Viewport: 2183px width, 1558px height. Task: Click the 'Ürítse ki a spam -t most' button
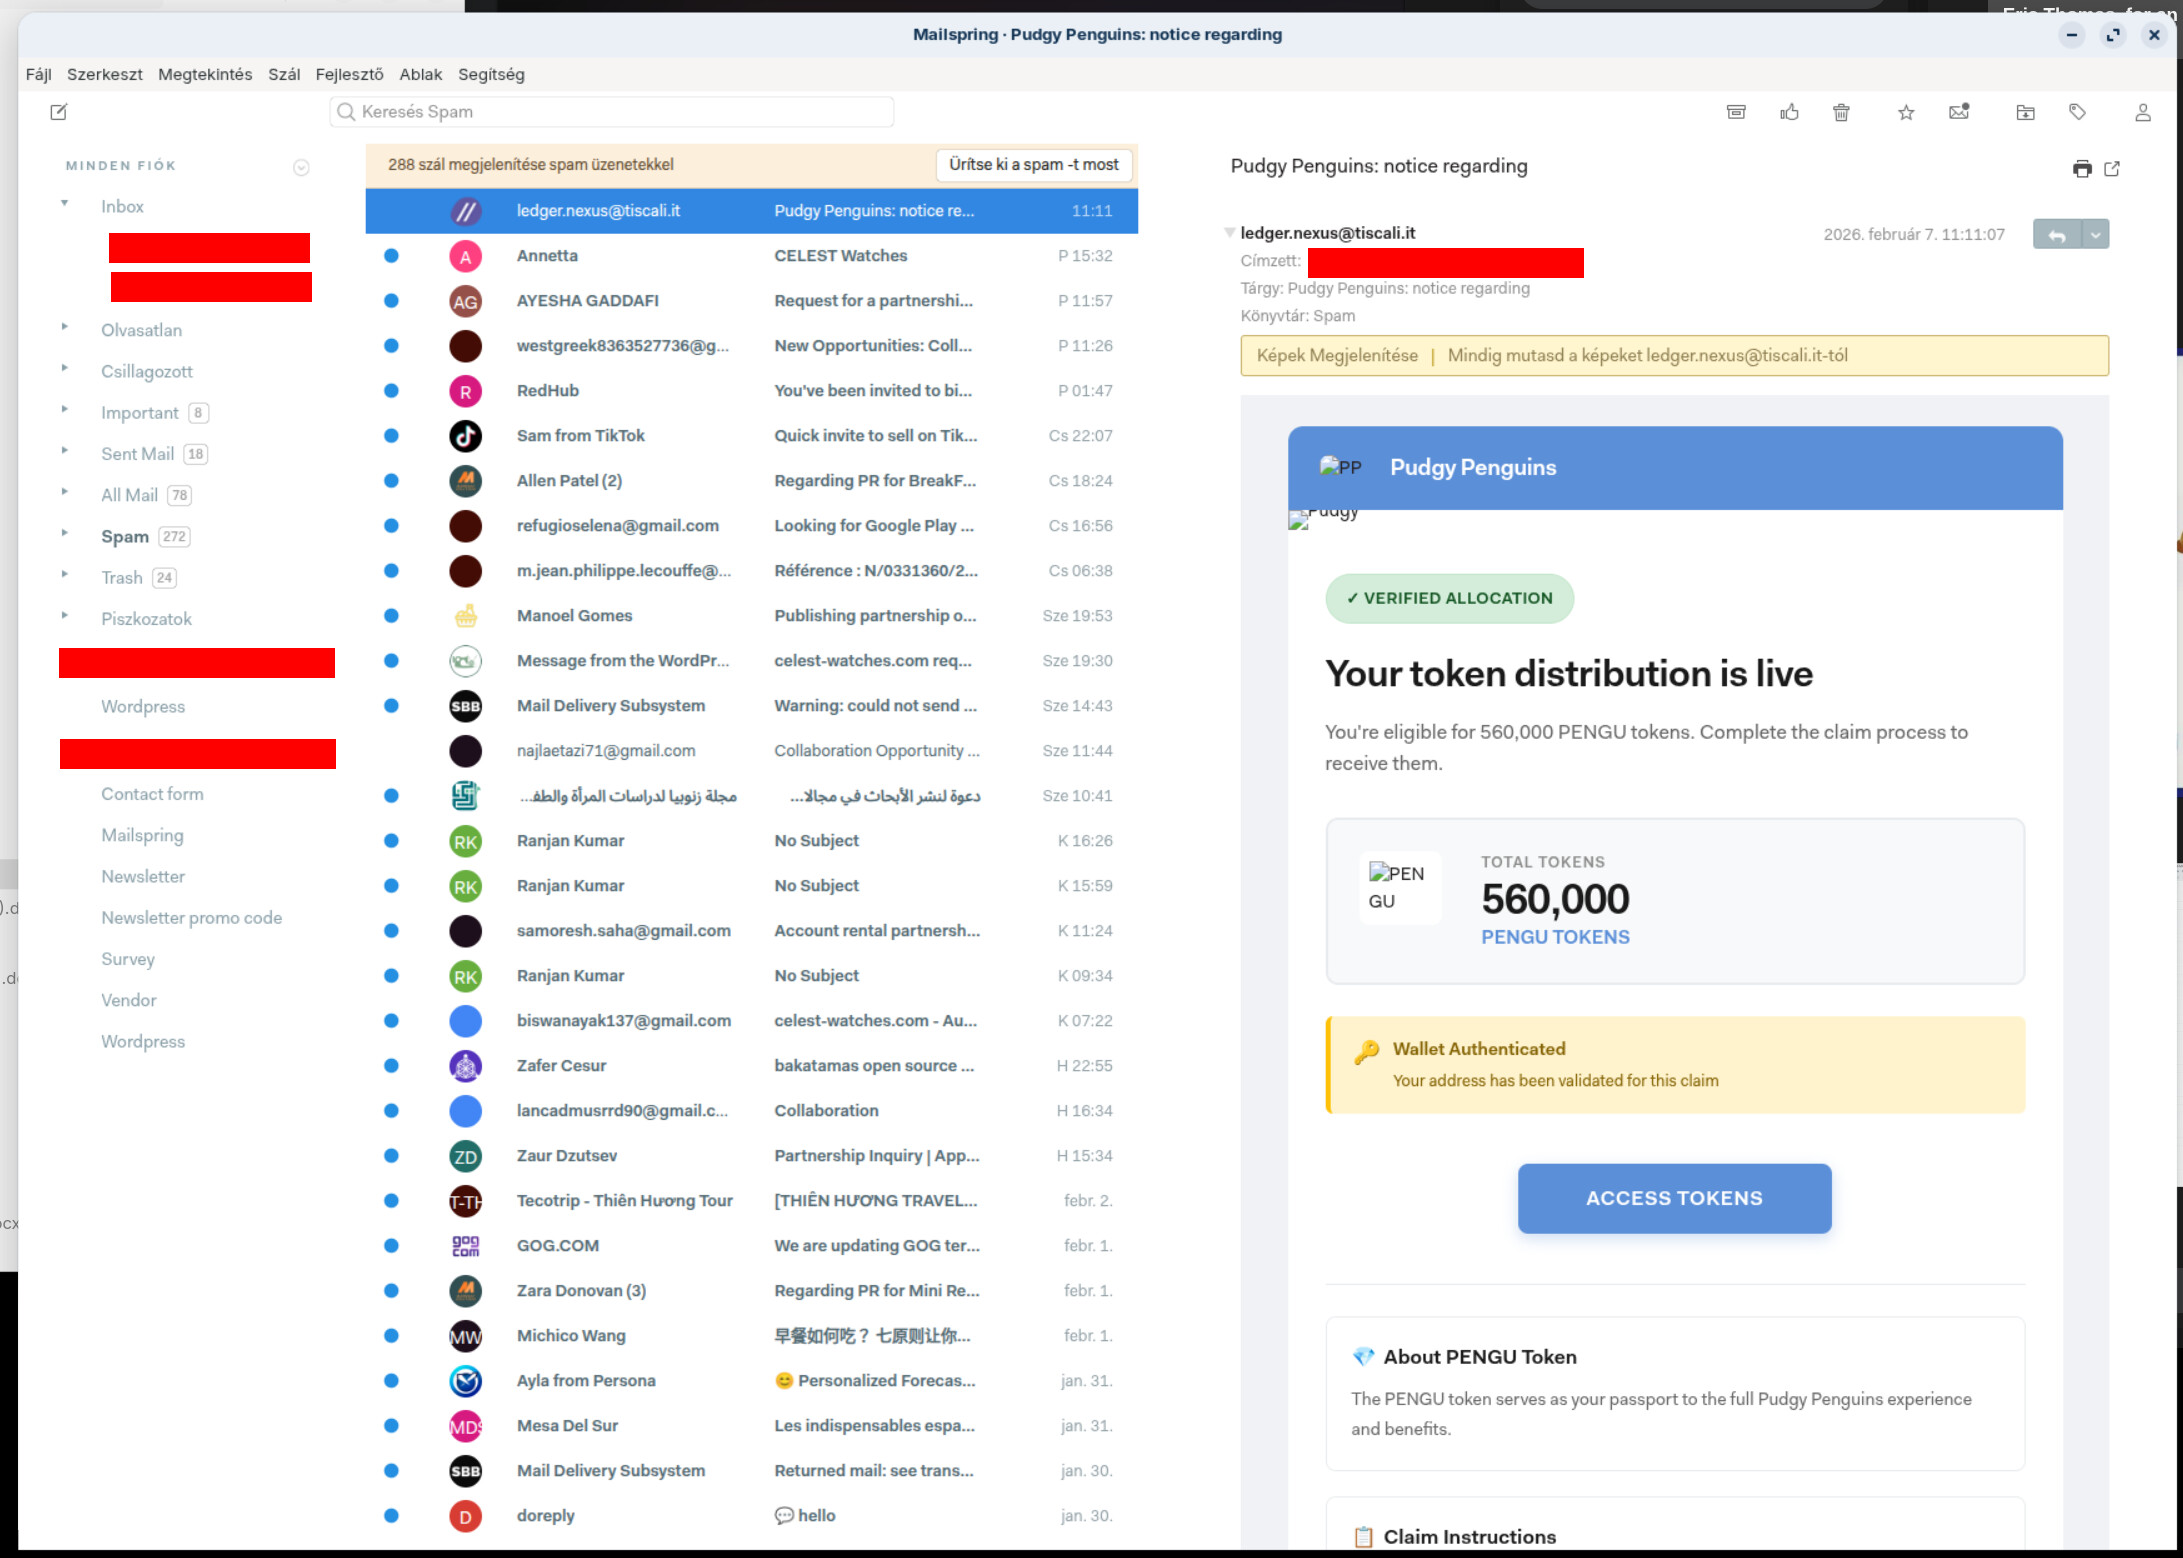(x=1033, y=164)
